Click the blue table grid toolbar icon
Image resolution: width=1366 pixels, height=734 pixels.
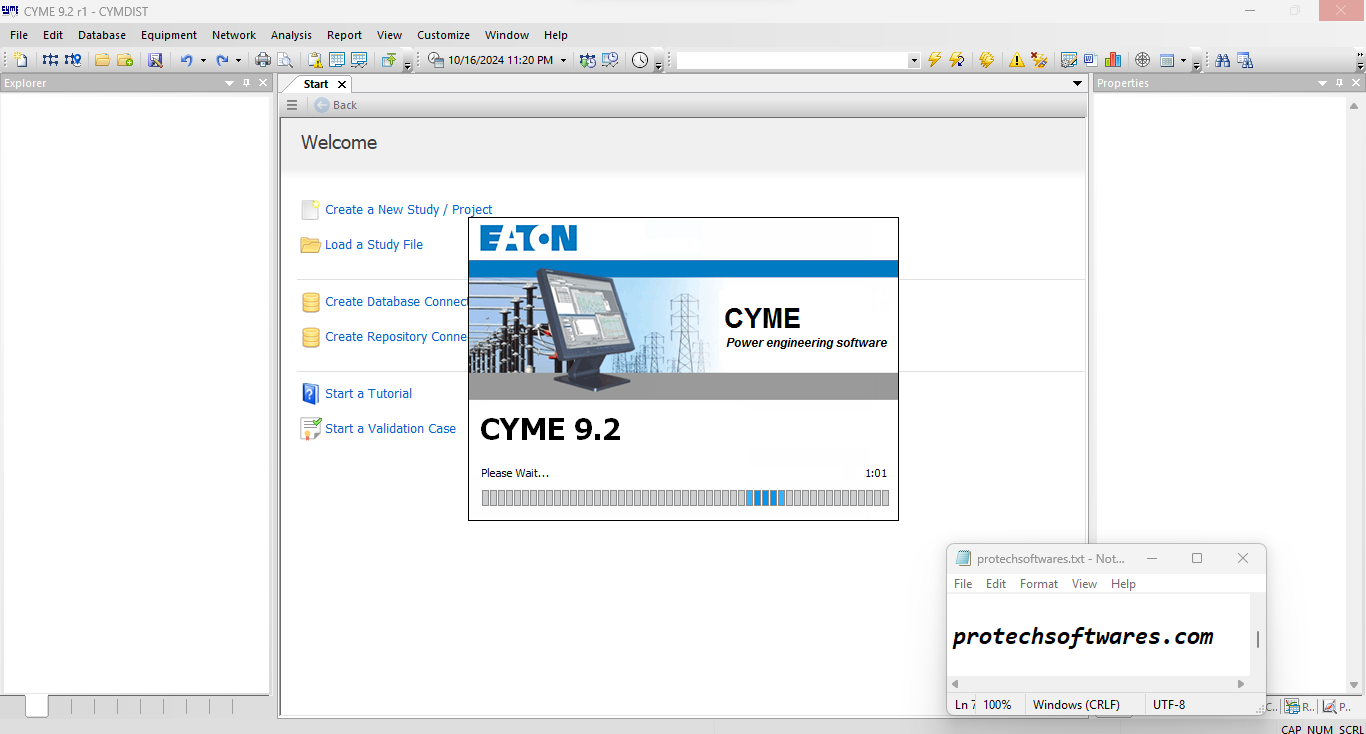(337, 60)
